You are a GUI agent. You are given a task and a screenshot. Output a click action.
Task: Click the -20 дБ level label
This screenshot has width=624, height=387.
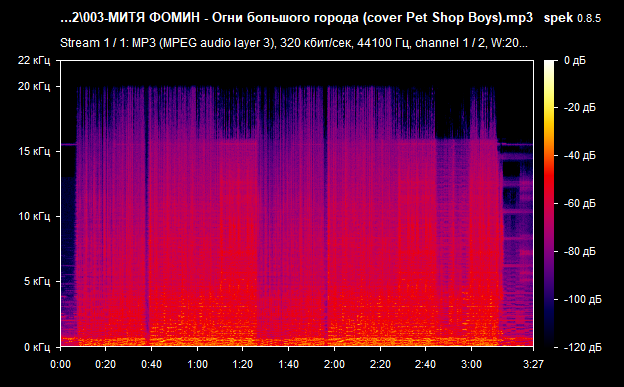click(x=580, y=108)
